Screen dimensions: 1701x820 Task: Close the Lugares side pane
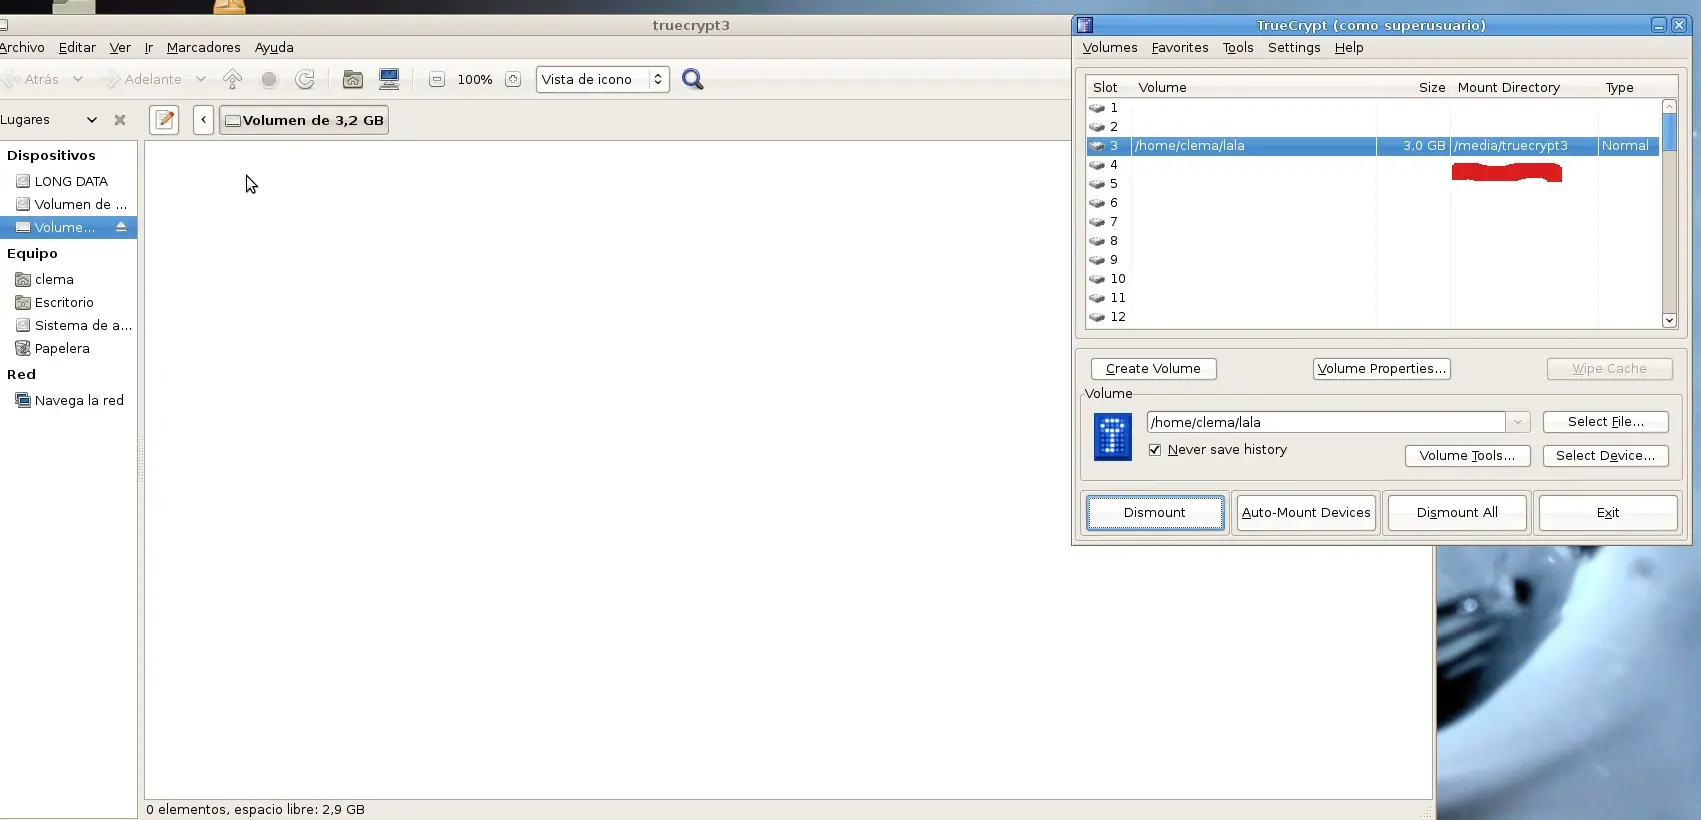(x=120, y=120)
